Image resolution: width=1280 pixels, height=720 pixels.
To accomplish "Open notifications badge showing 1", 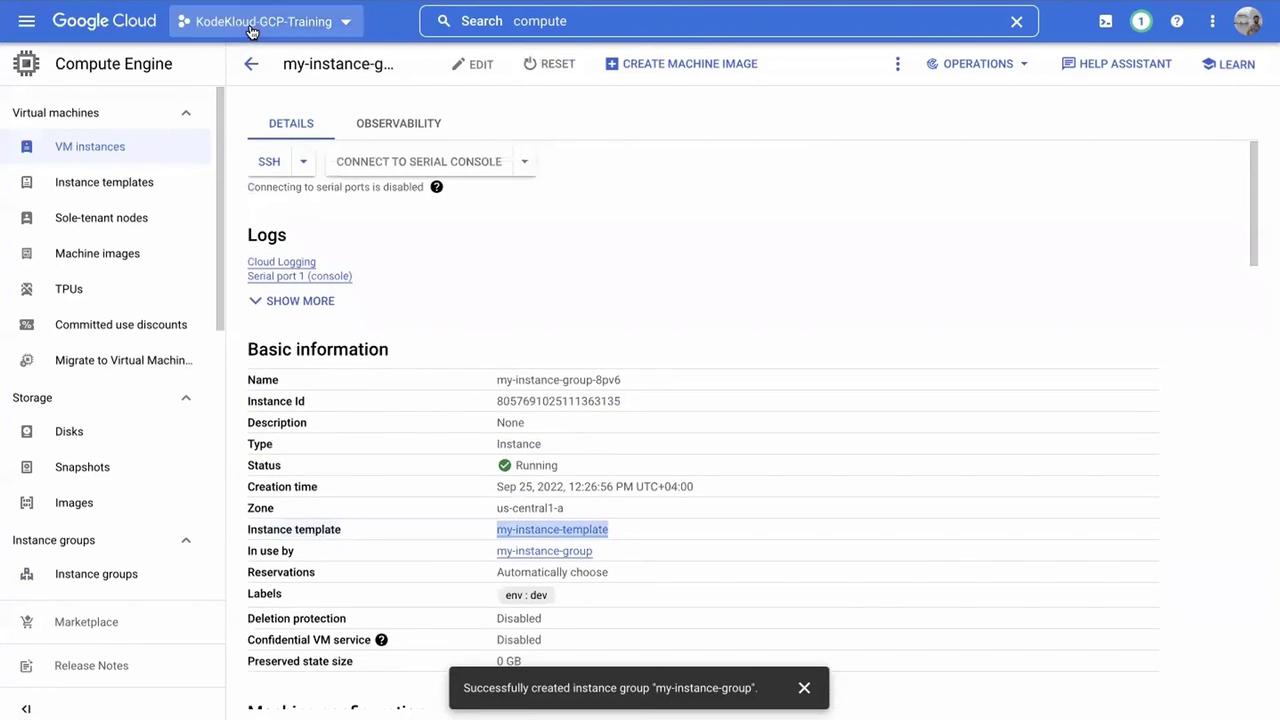I will pos(1141,21).
